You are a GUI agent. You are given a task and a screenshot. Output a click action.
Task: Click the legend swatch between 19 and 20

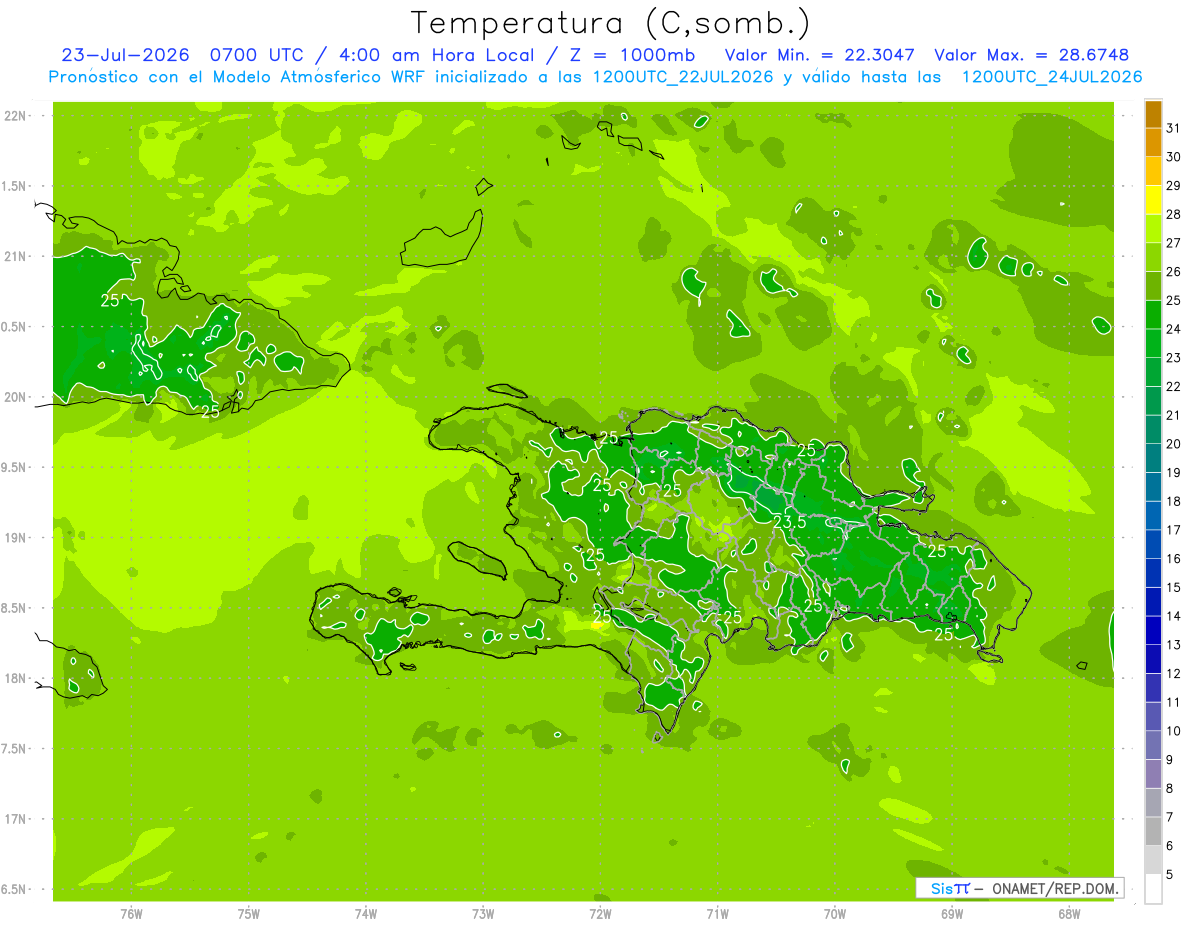point(1153,459)
